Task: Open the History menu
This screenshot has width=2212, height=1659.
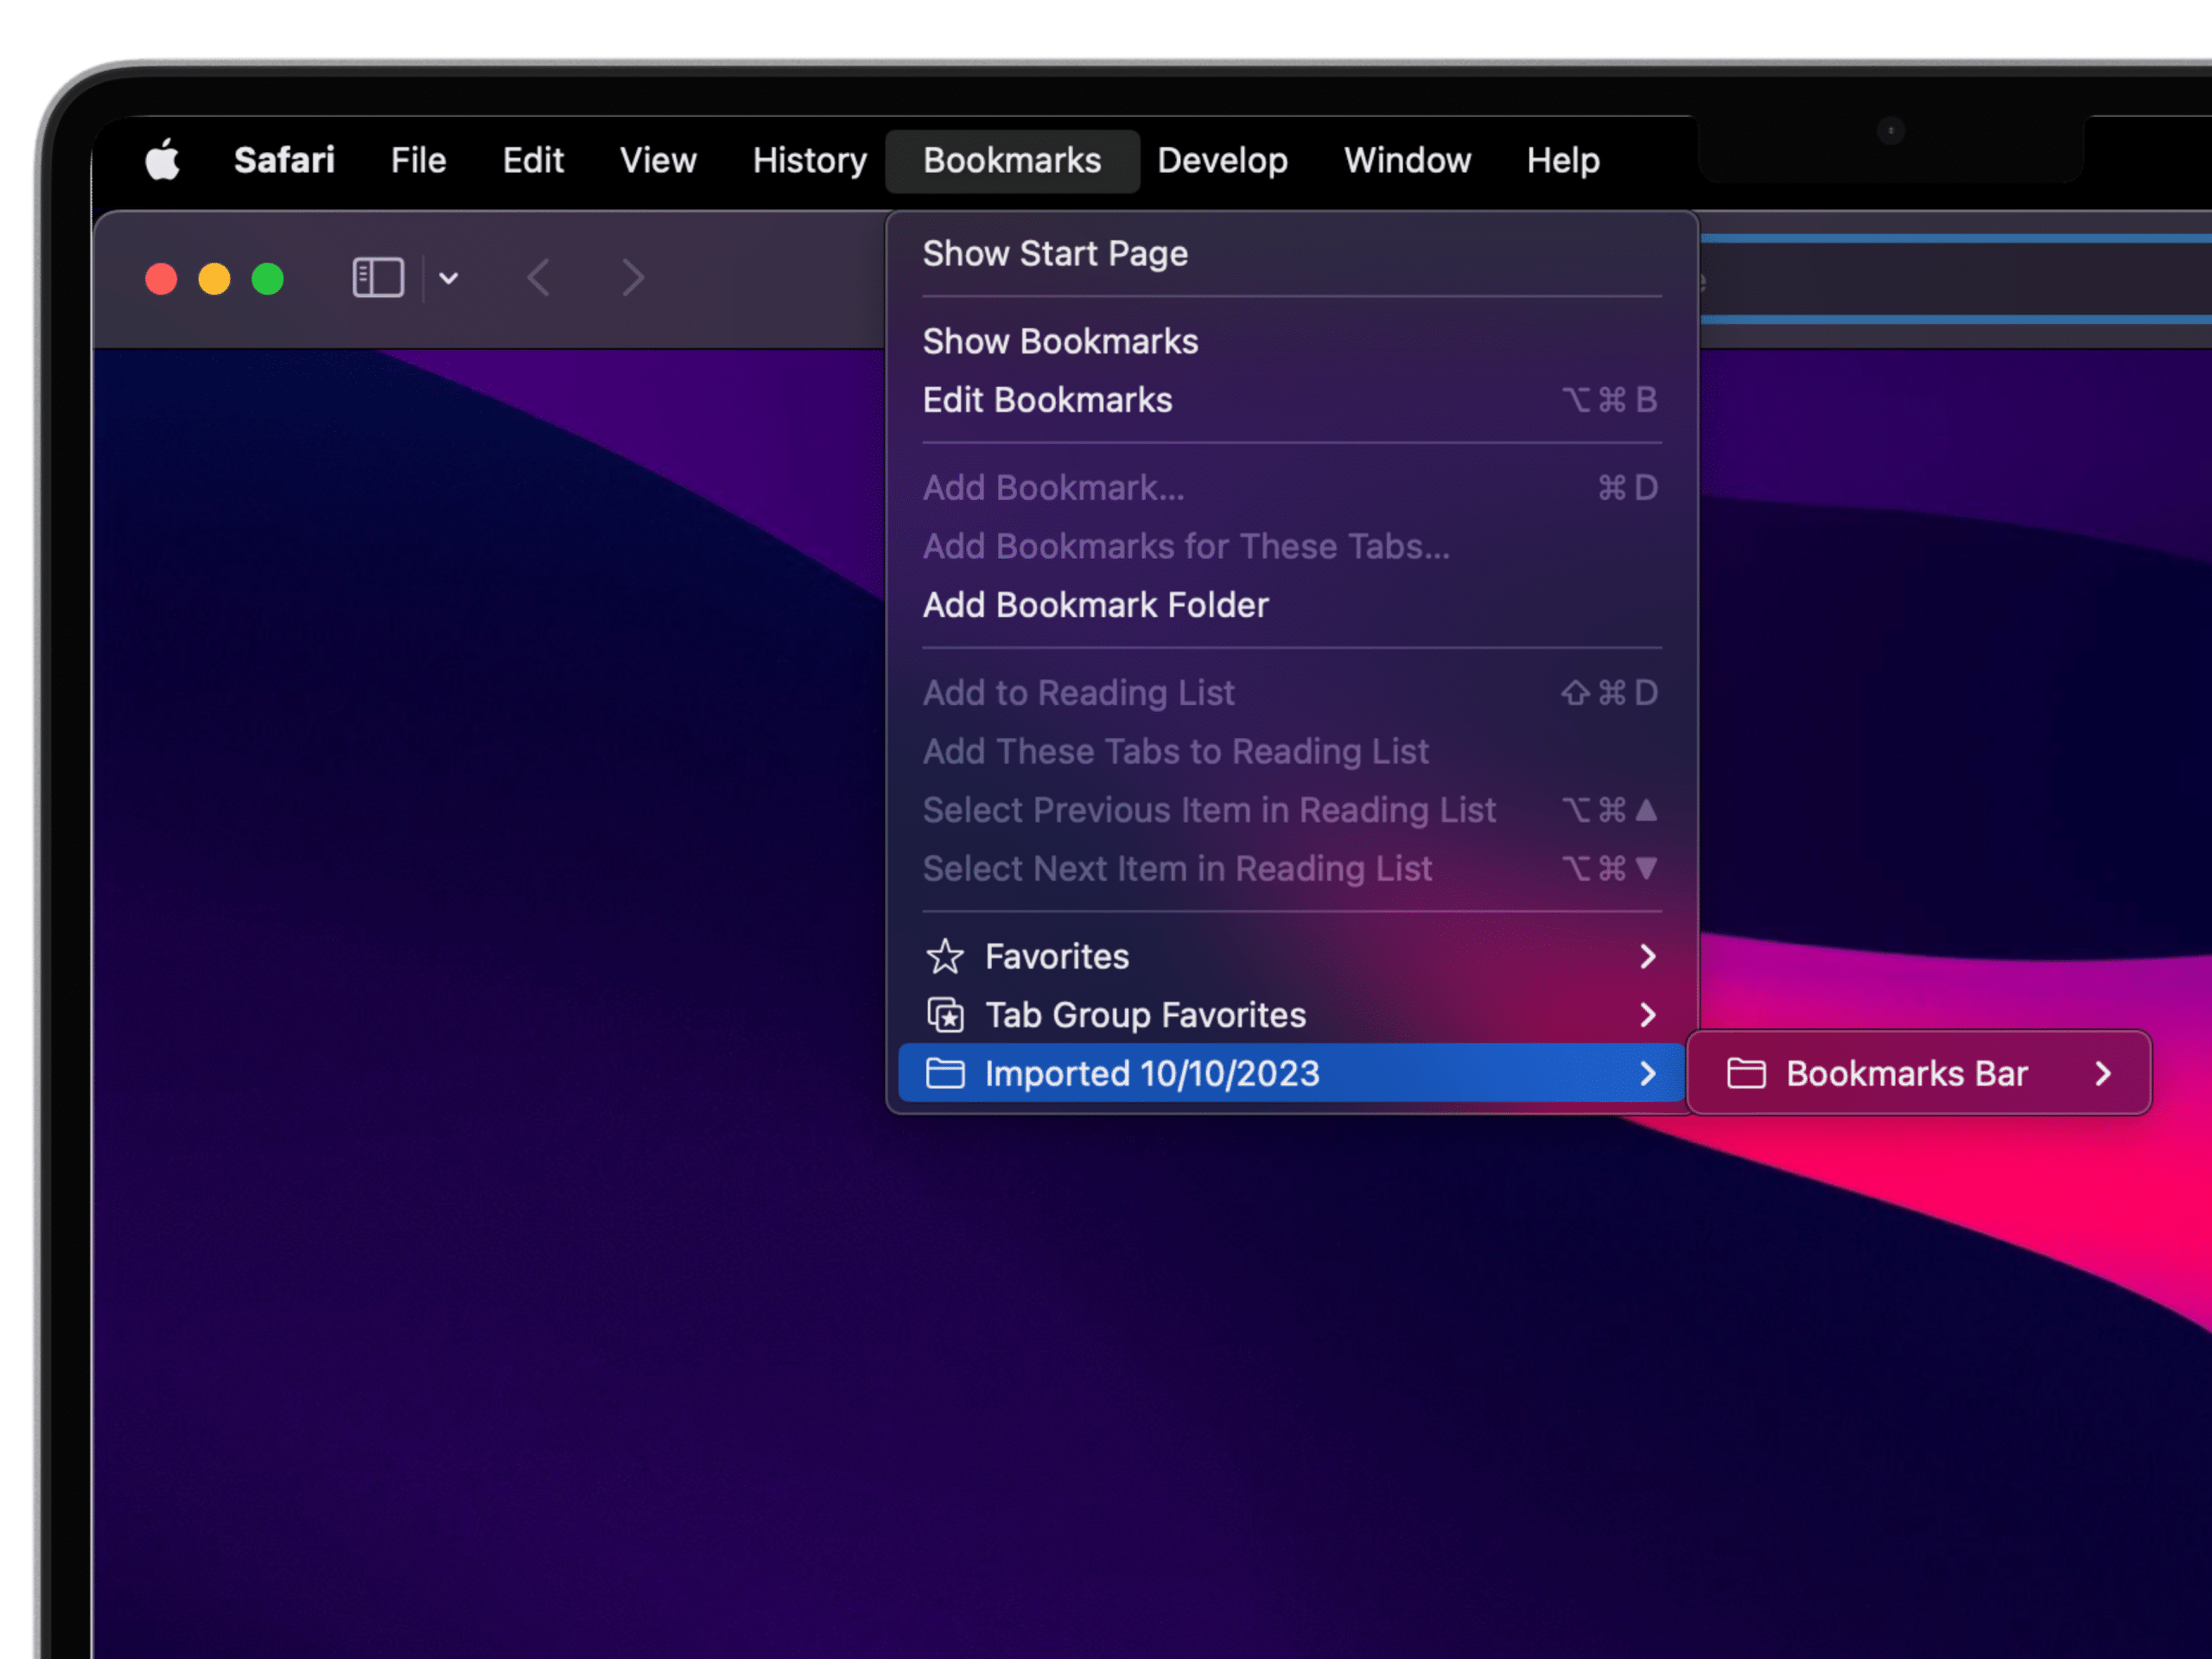Action: [x=809, y=161]
